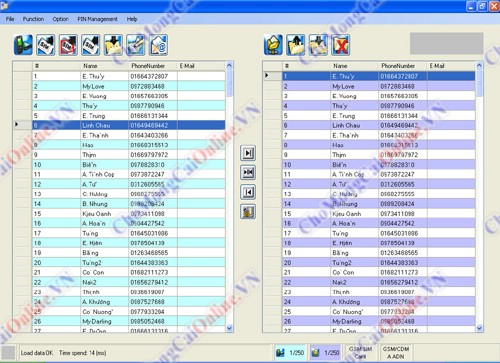Click the first 1/250 status bar icon

pos(290,352)
